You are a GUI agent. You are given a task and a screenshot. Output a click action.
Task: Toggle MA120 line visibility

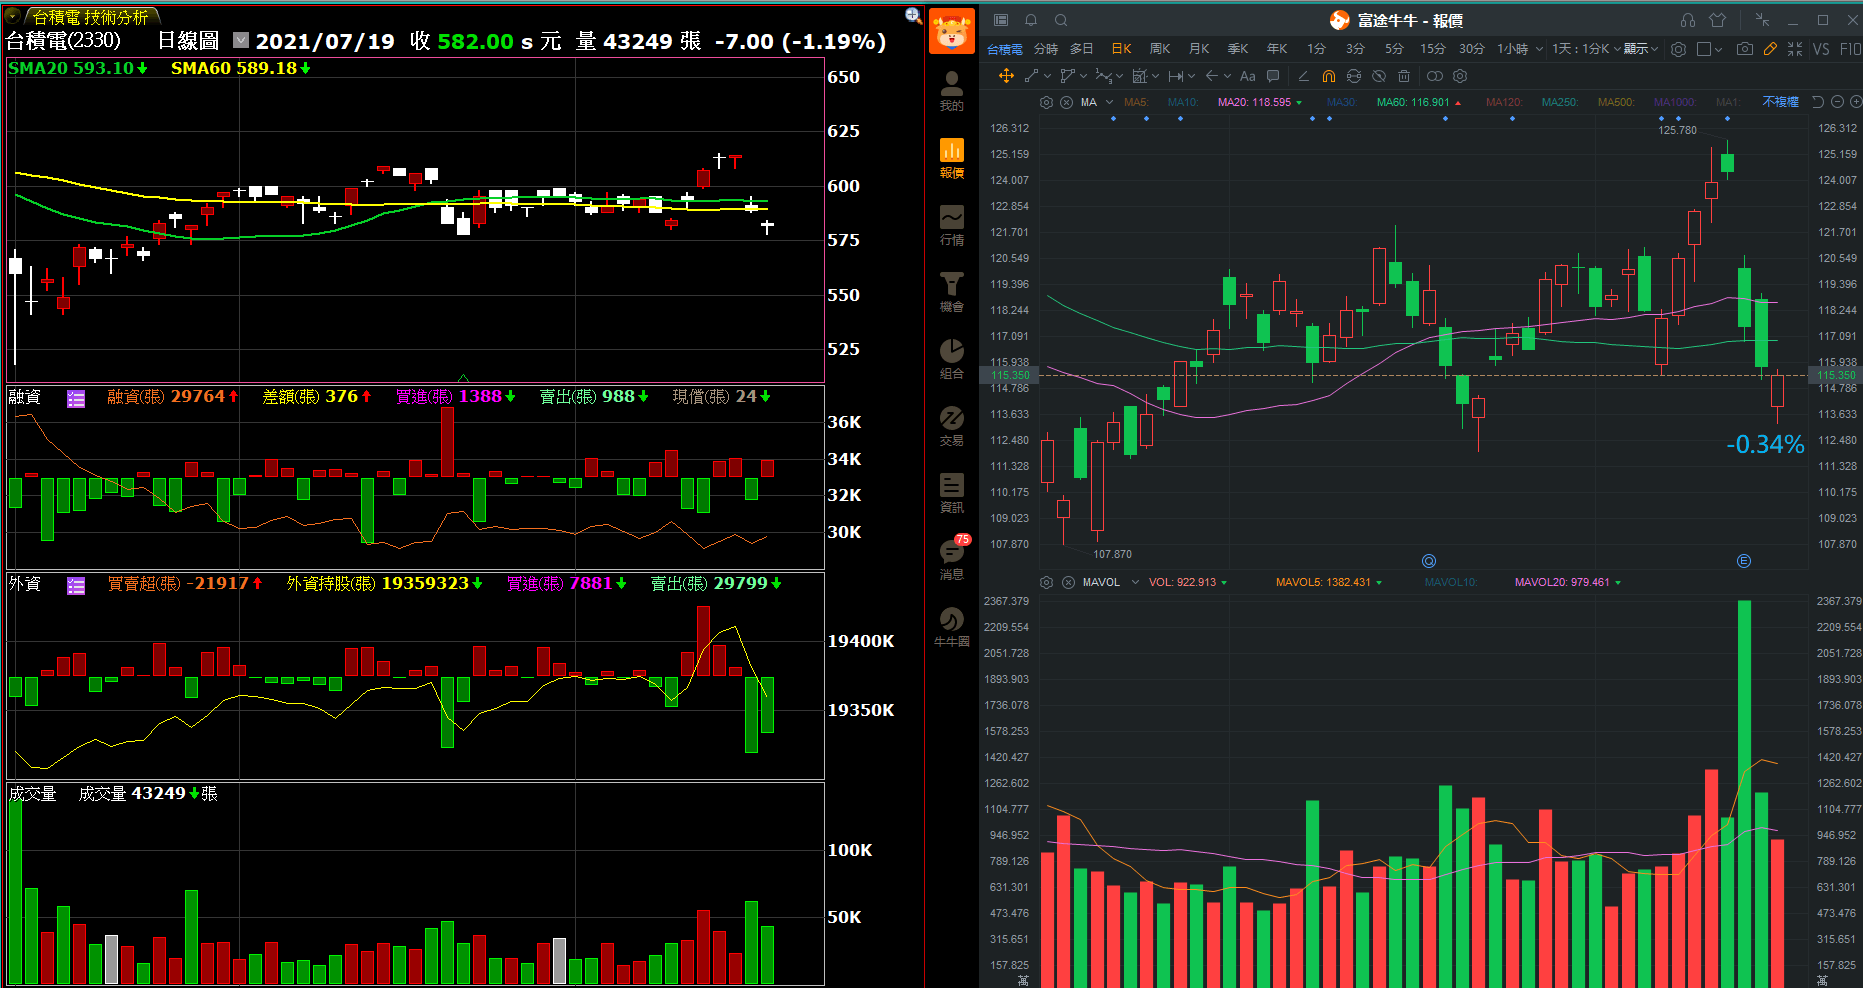(1504, 102)
